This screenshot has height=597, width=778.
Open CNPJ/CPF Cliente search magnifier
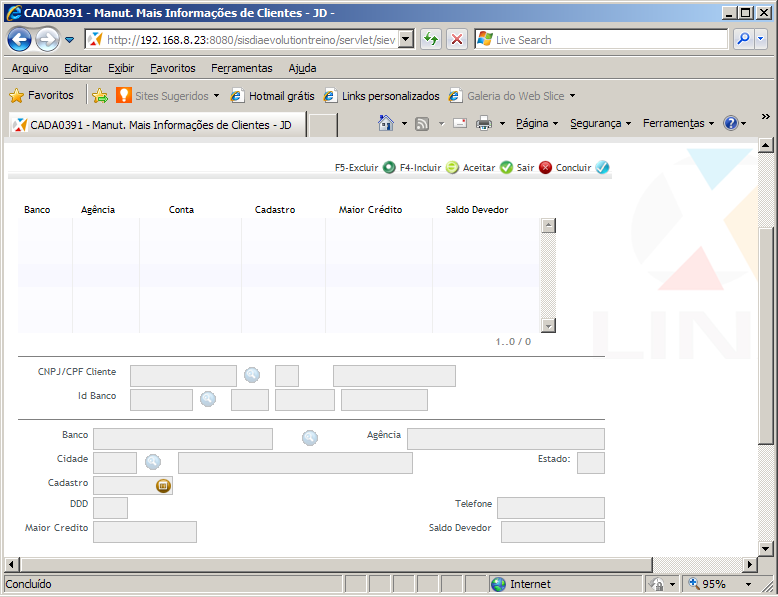click(x=252, y=375)
